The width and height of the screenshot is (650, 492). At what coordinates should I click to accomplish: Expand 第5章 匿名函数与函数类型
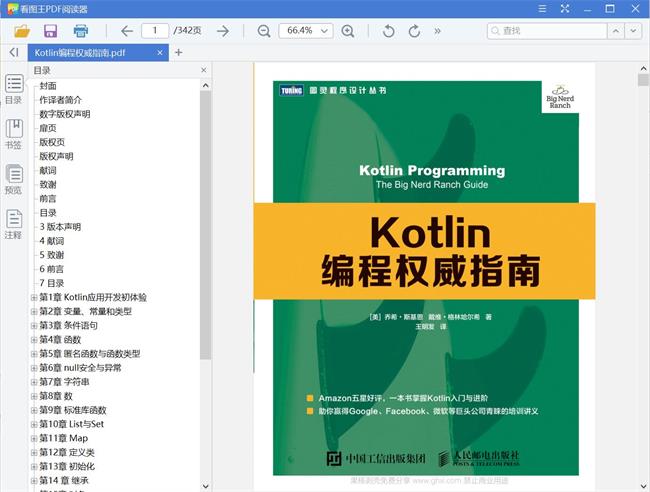[x=34, y=354]
